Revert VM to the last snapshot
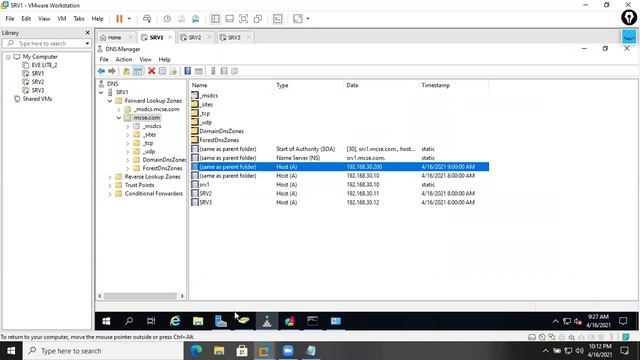 (x=181, y=19)
